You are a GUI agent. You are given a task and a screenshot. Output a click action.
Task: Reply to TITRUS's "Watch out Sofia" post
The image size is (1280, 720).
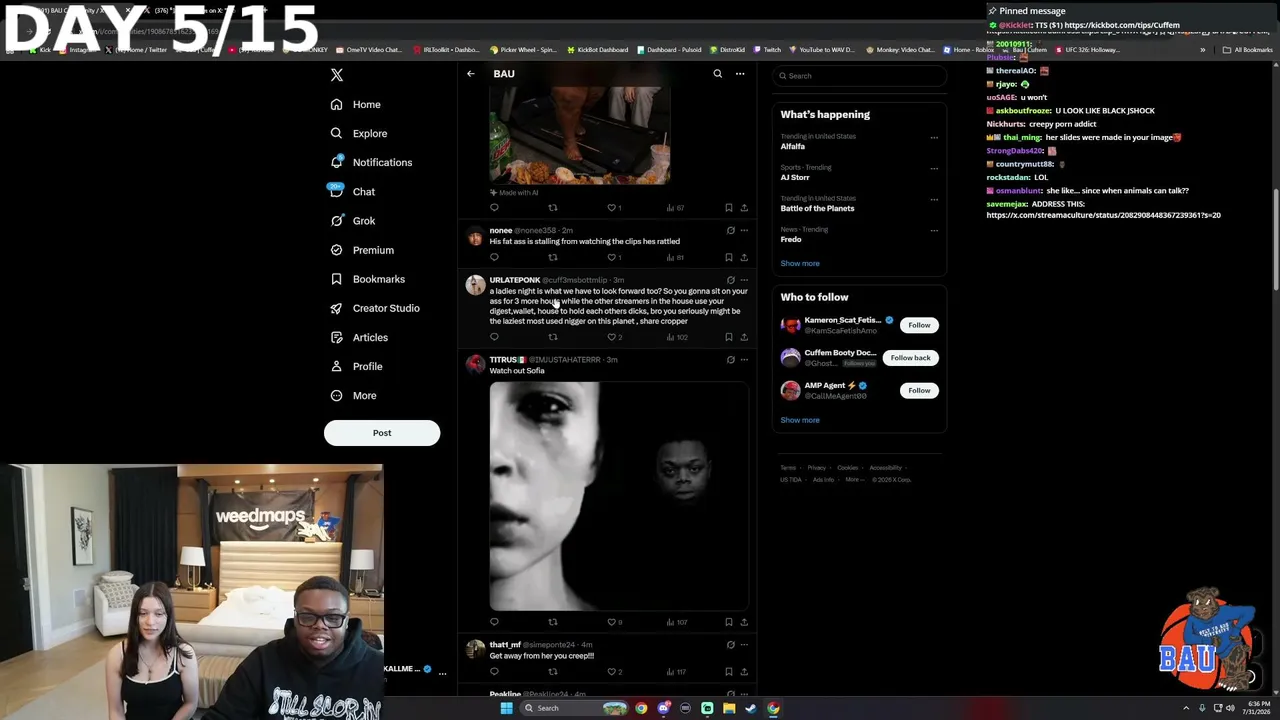494,622
